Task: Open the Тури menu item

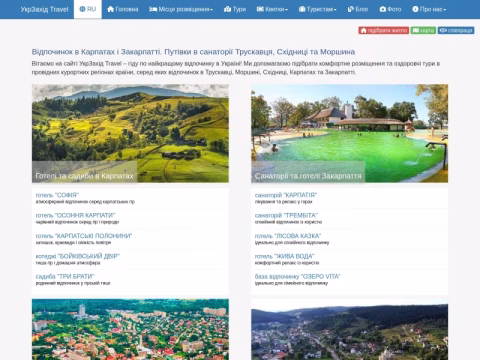Action: 235,9
